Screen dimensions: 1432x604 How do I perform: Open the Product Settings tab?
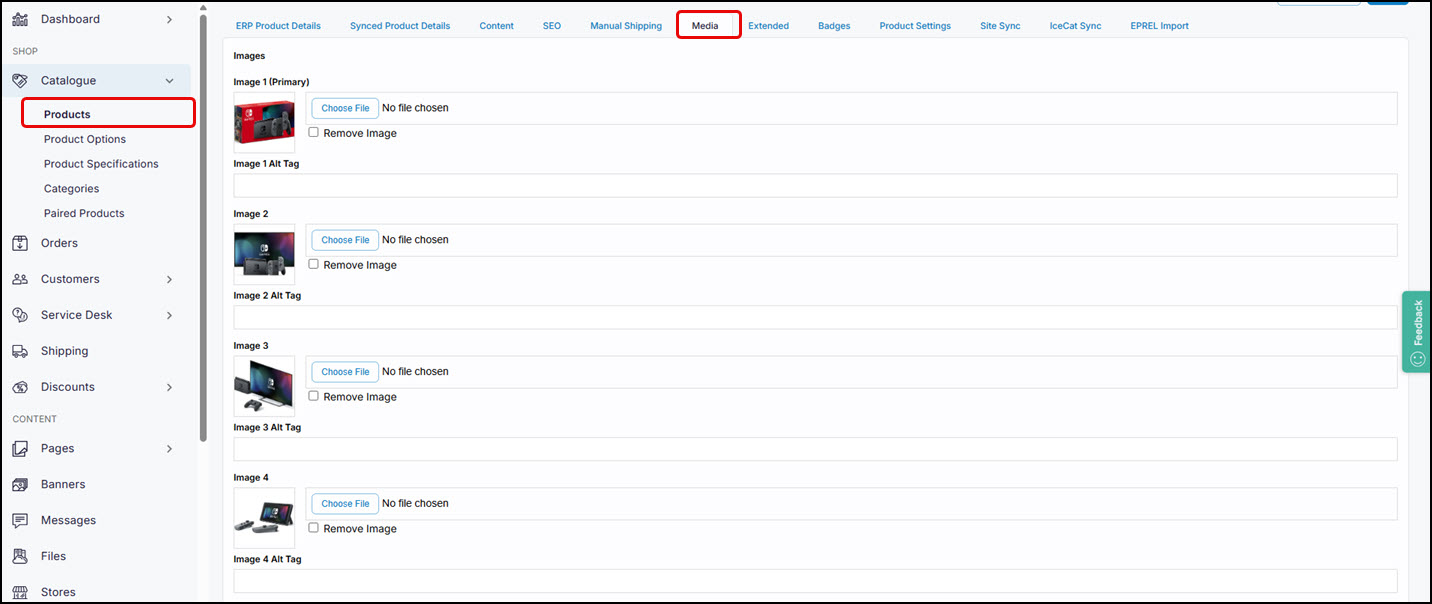[x=915, y=26]
